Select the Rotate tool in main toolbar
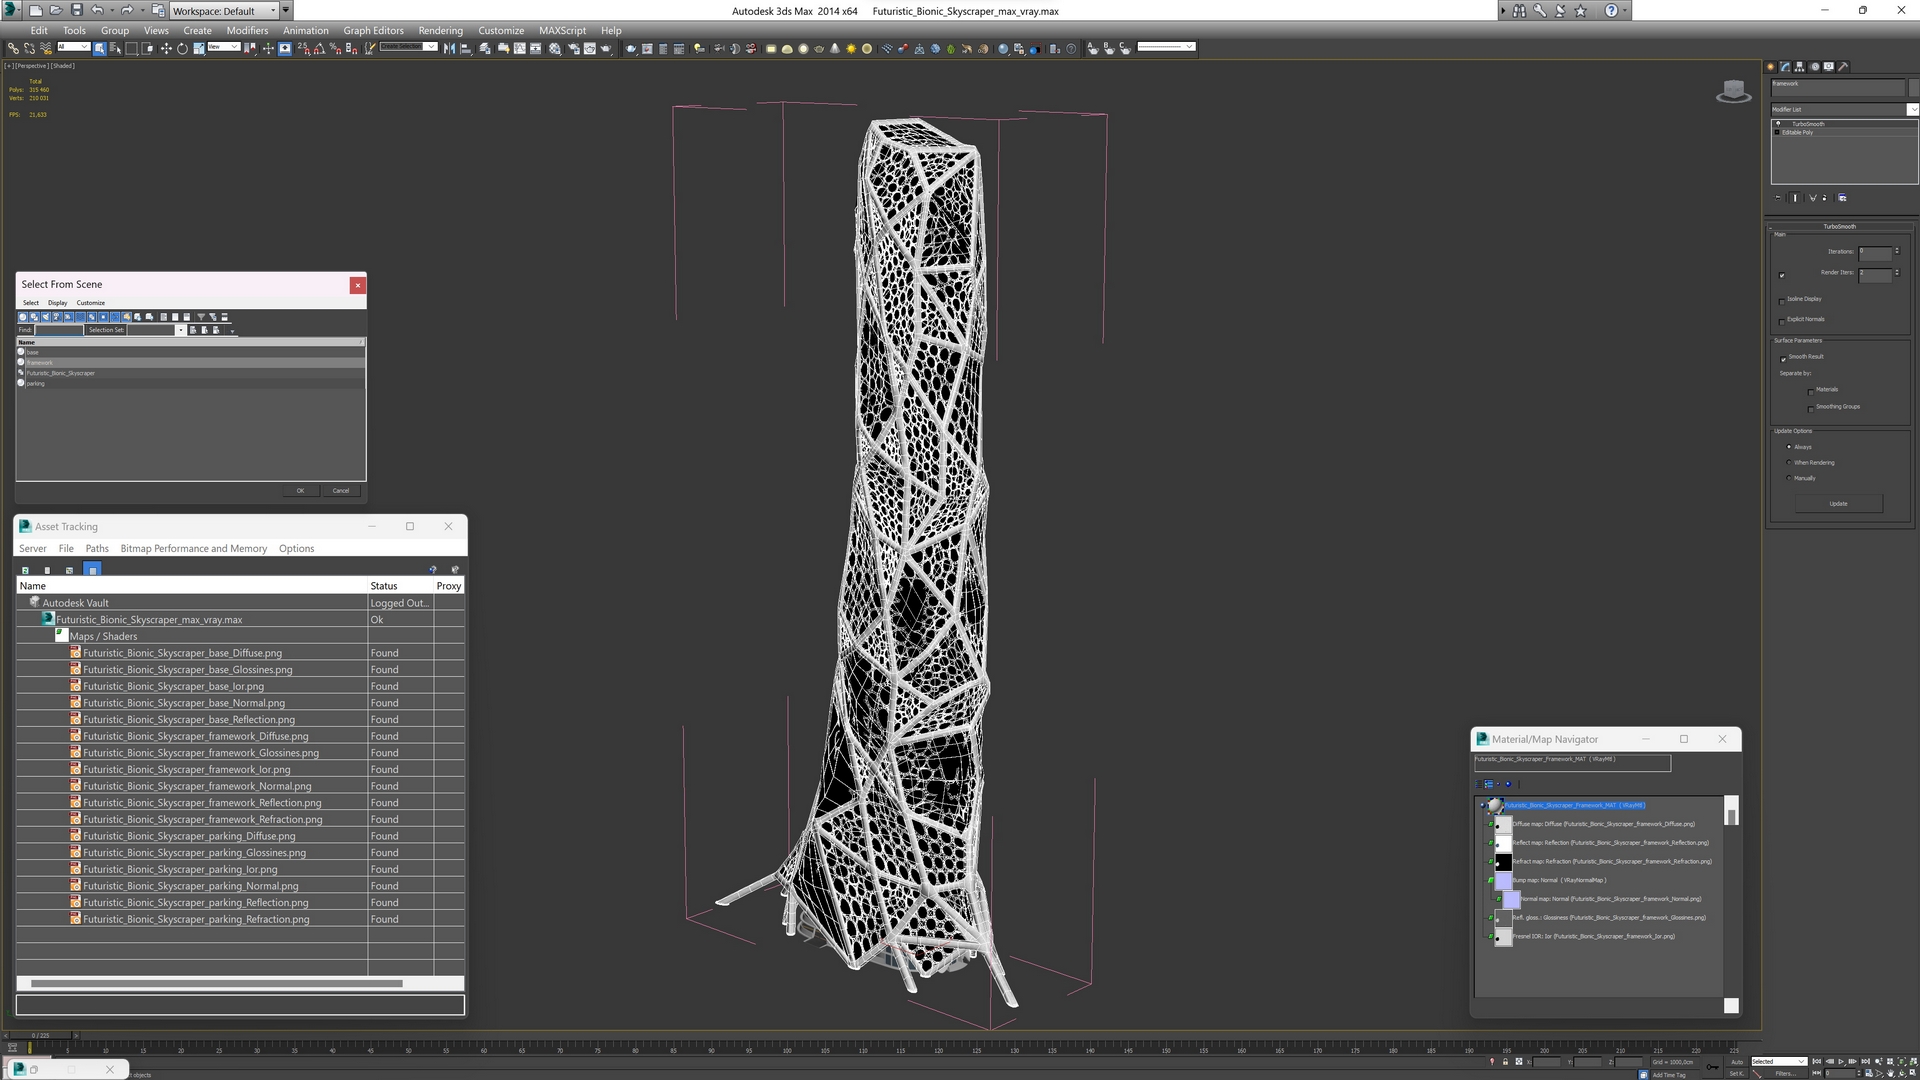 tap(182, 48)
